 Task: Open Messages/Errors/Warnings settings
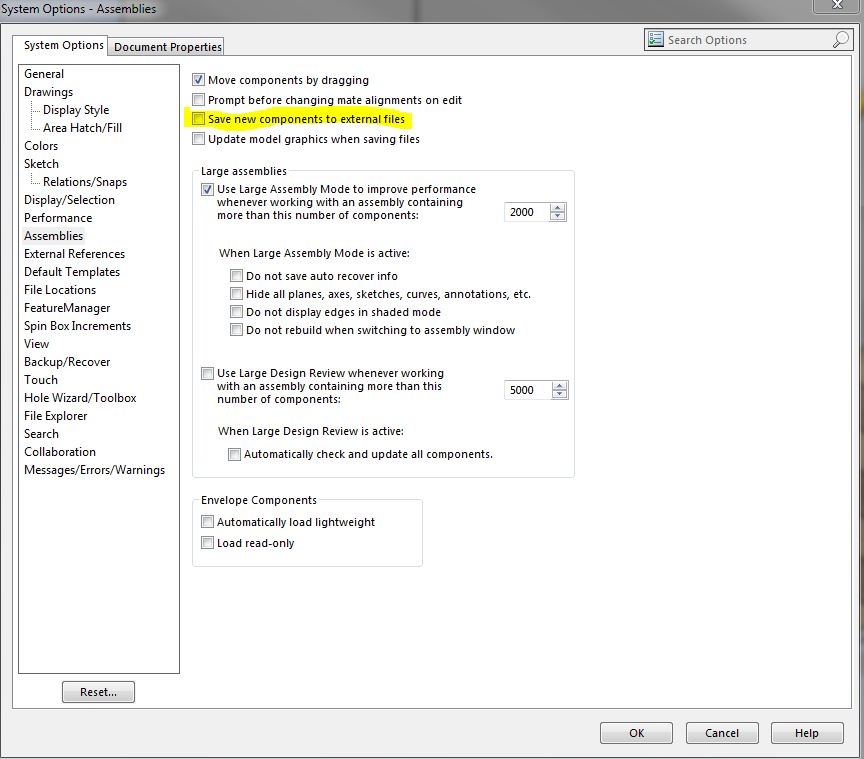(x=94, y=470)
